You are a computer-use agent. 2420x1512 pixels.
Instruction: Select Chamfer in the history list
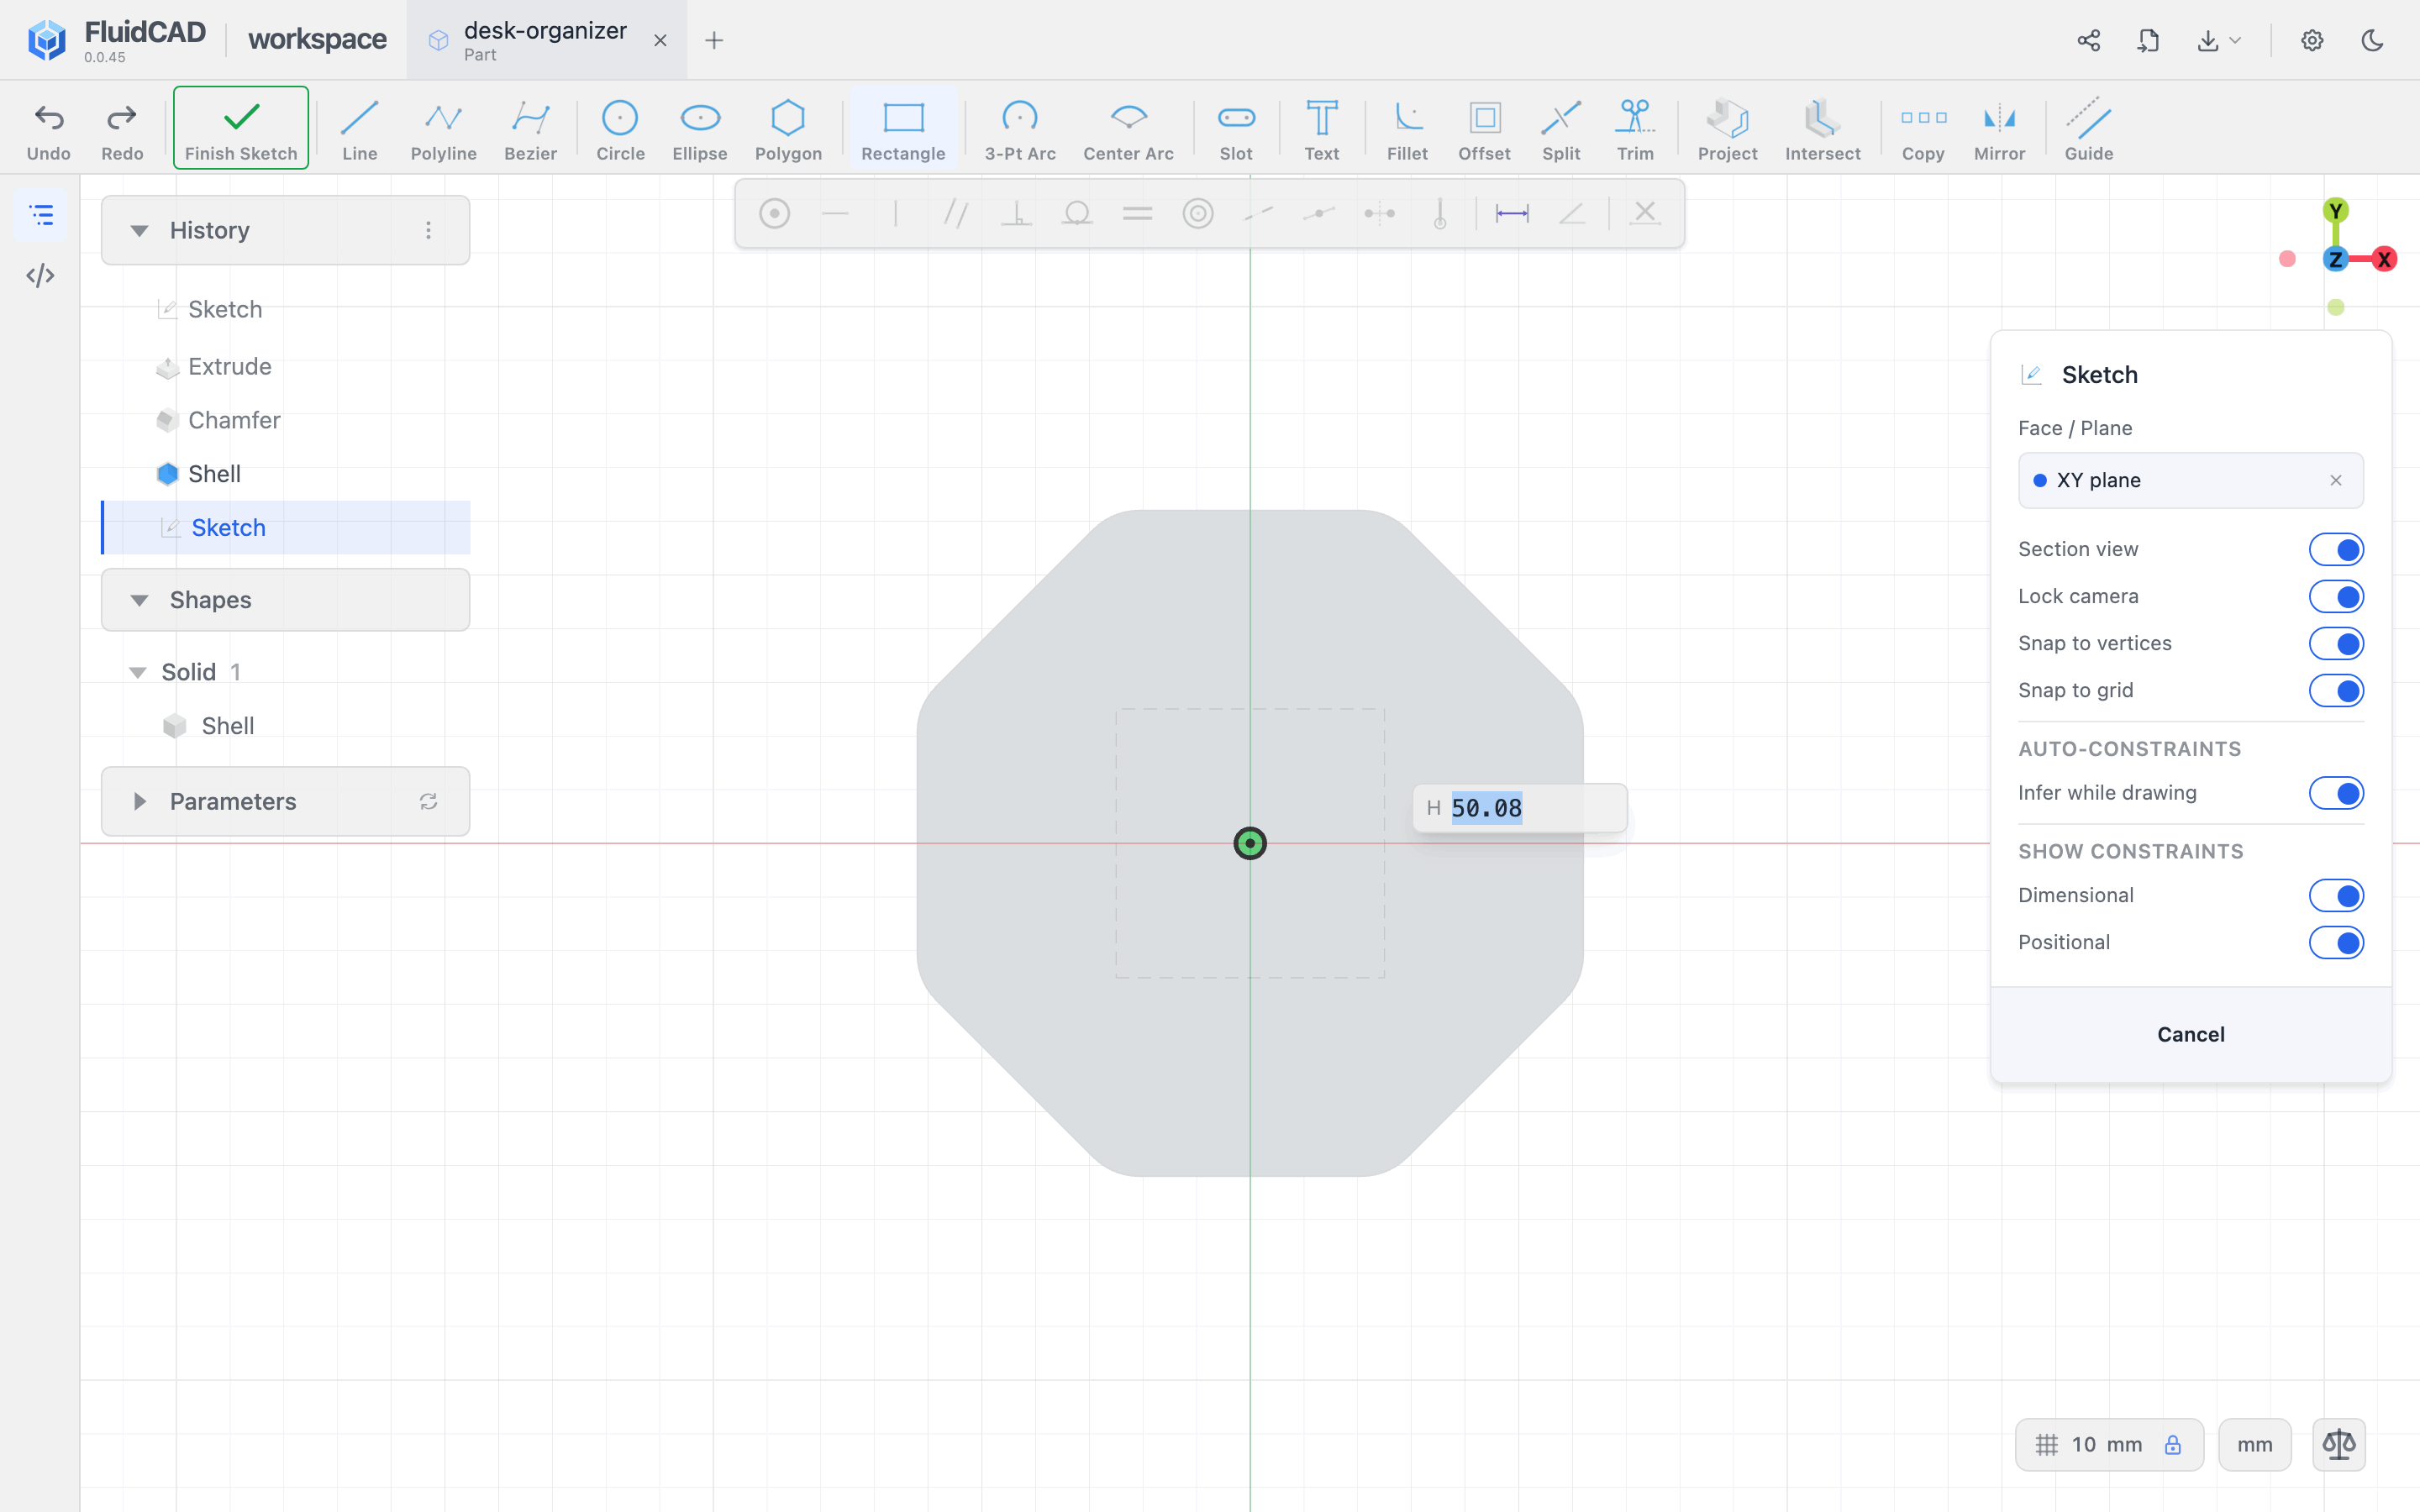(234, 420)
